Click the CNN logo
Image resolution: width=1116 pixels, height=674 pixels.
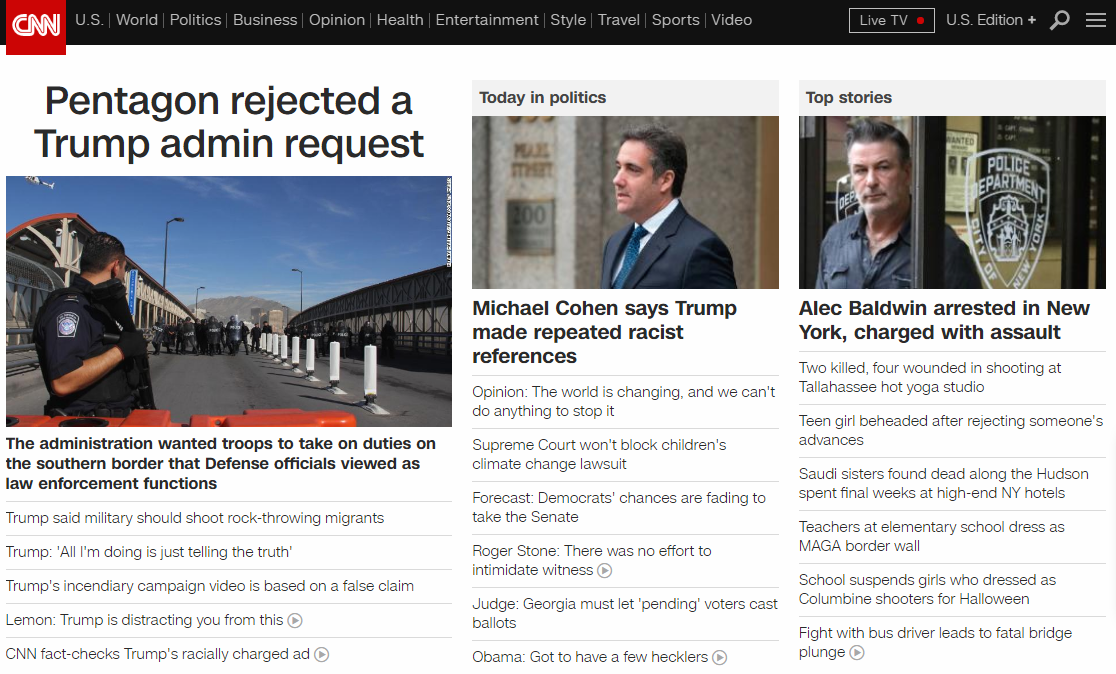(x=36, y=27)
